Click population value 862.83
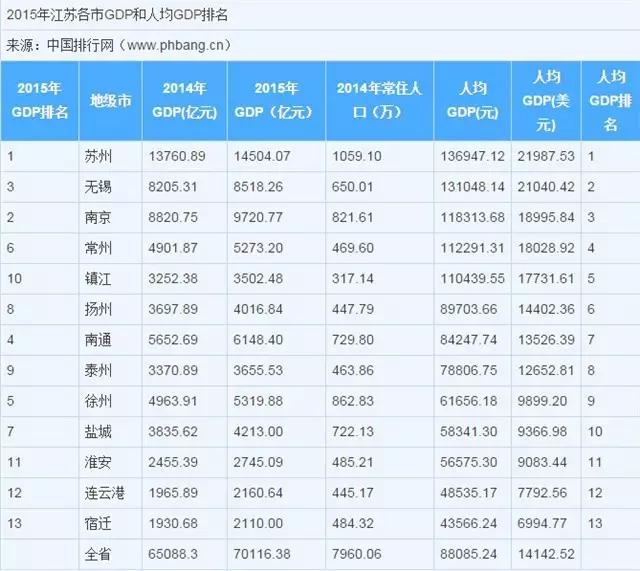 353,401
